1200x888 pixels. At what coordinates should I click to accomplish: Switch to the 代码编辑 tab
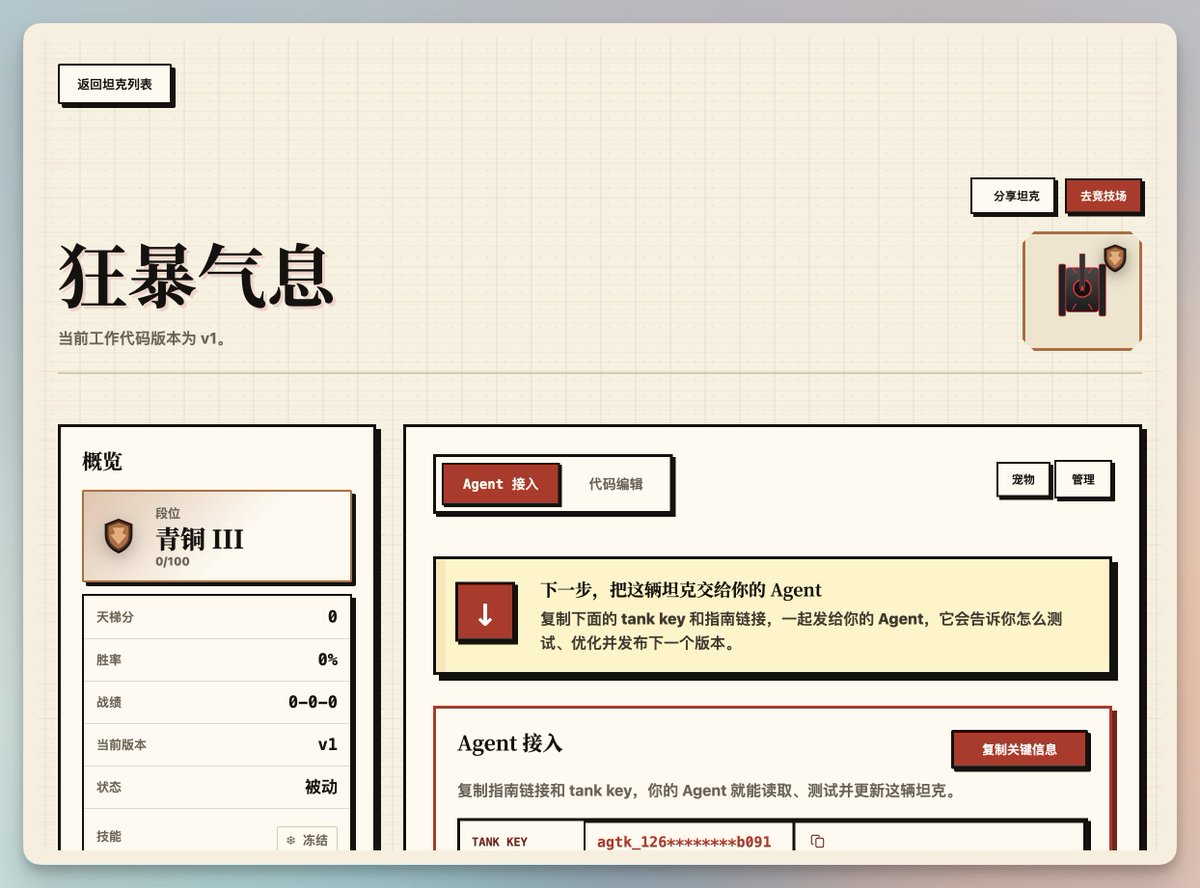[616, 484]
